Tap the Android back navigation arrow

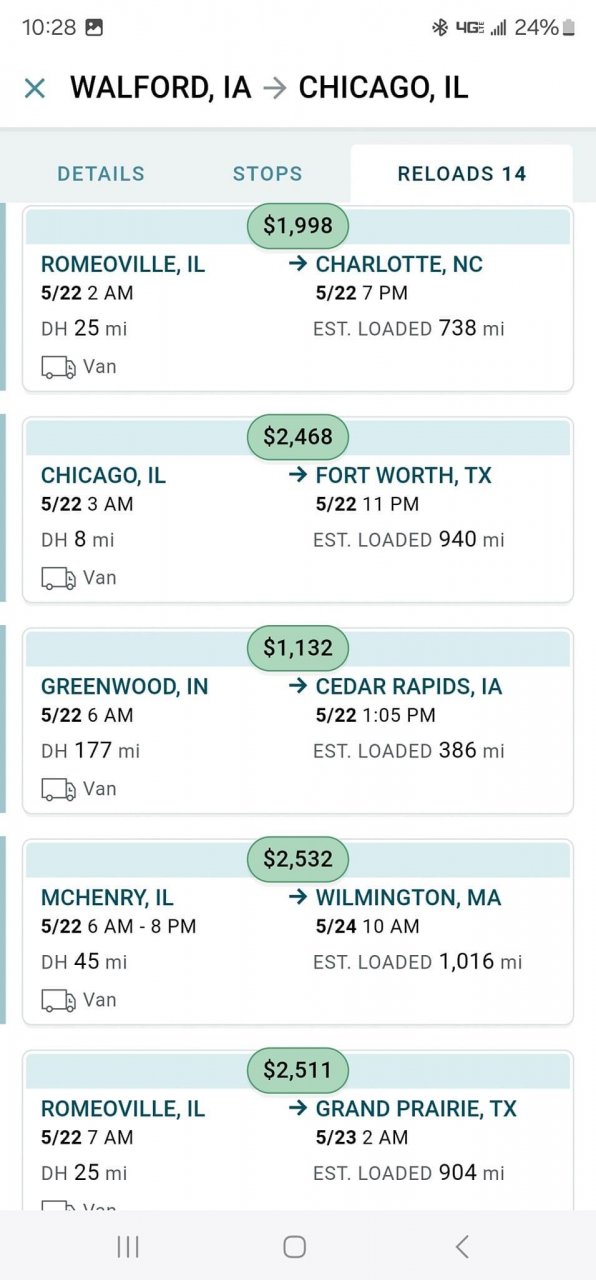(x=462, y=1246)
